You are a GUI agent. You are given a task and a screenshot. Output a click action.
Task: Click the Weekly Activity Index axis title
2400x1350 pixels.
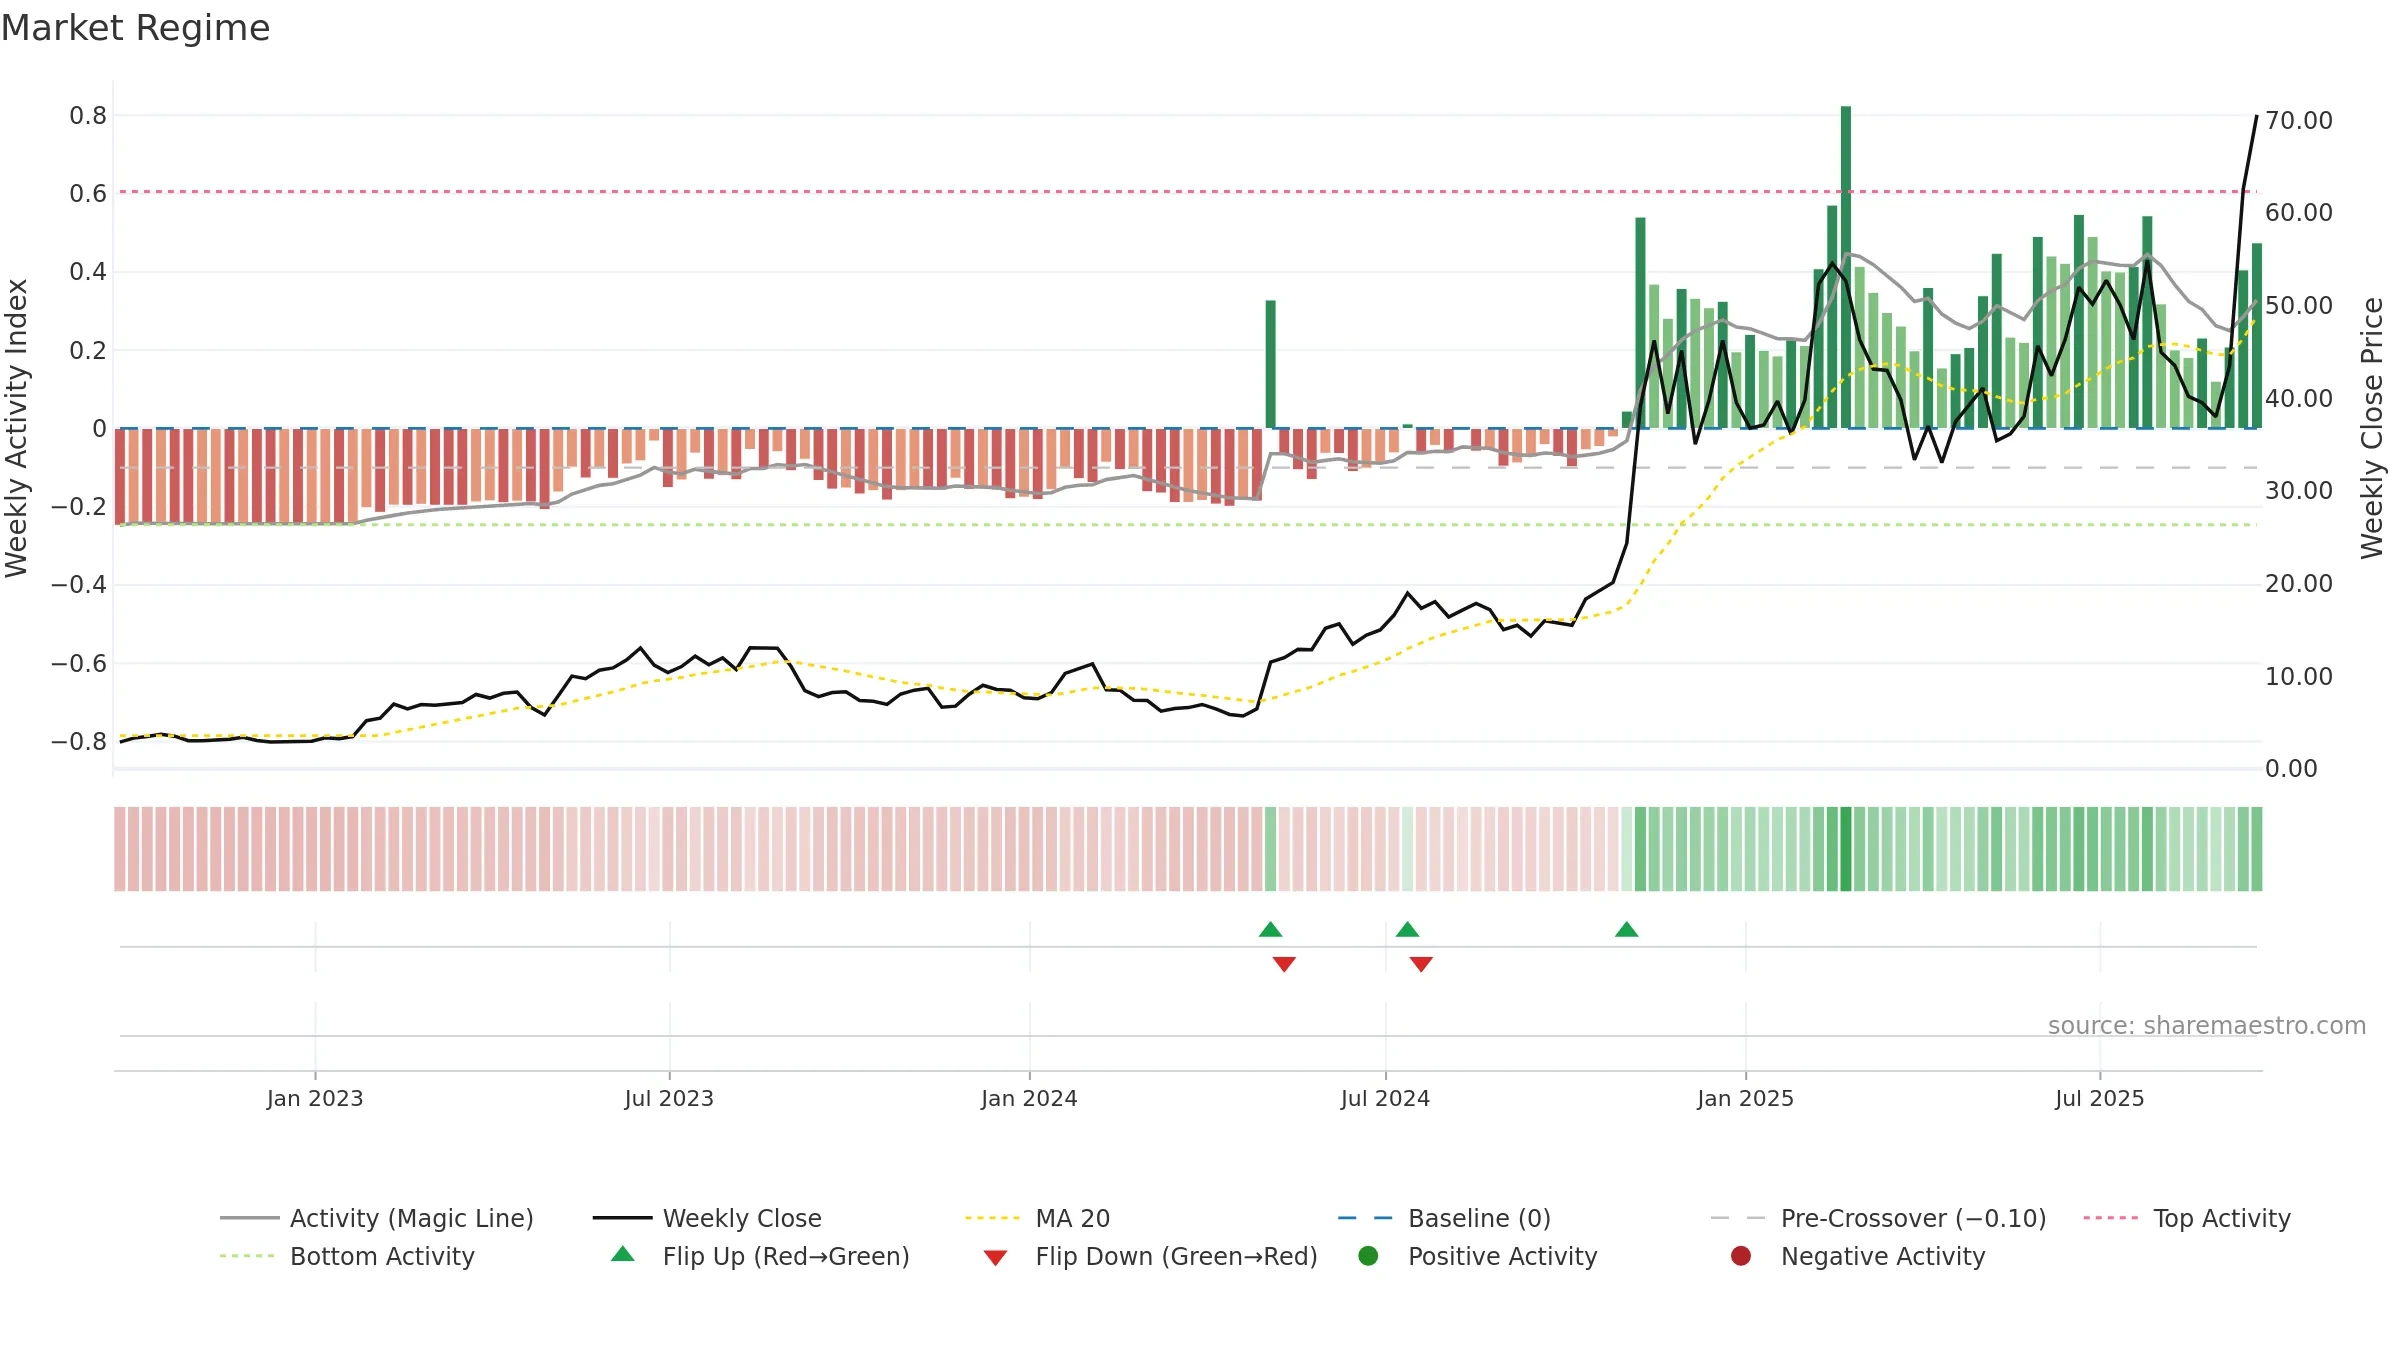pyautogui.click(x=17, y=428)
